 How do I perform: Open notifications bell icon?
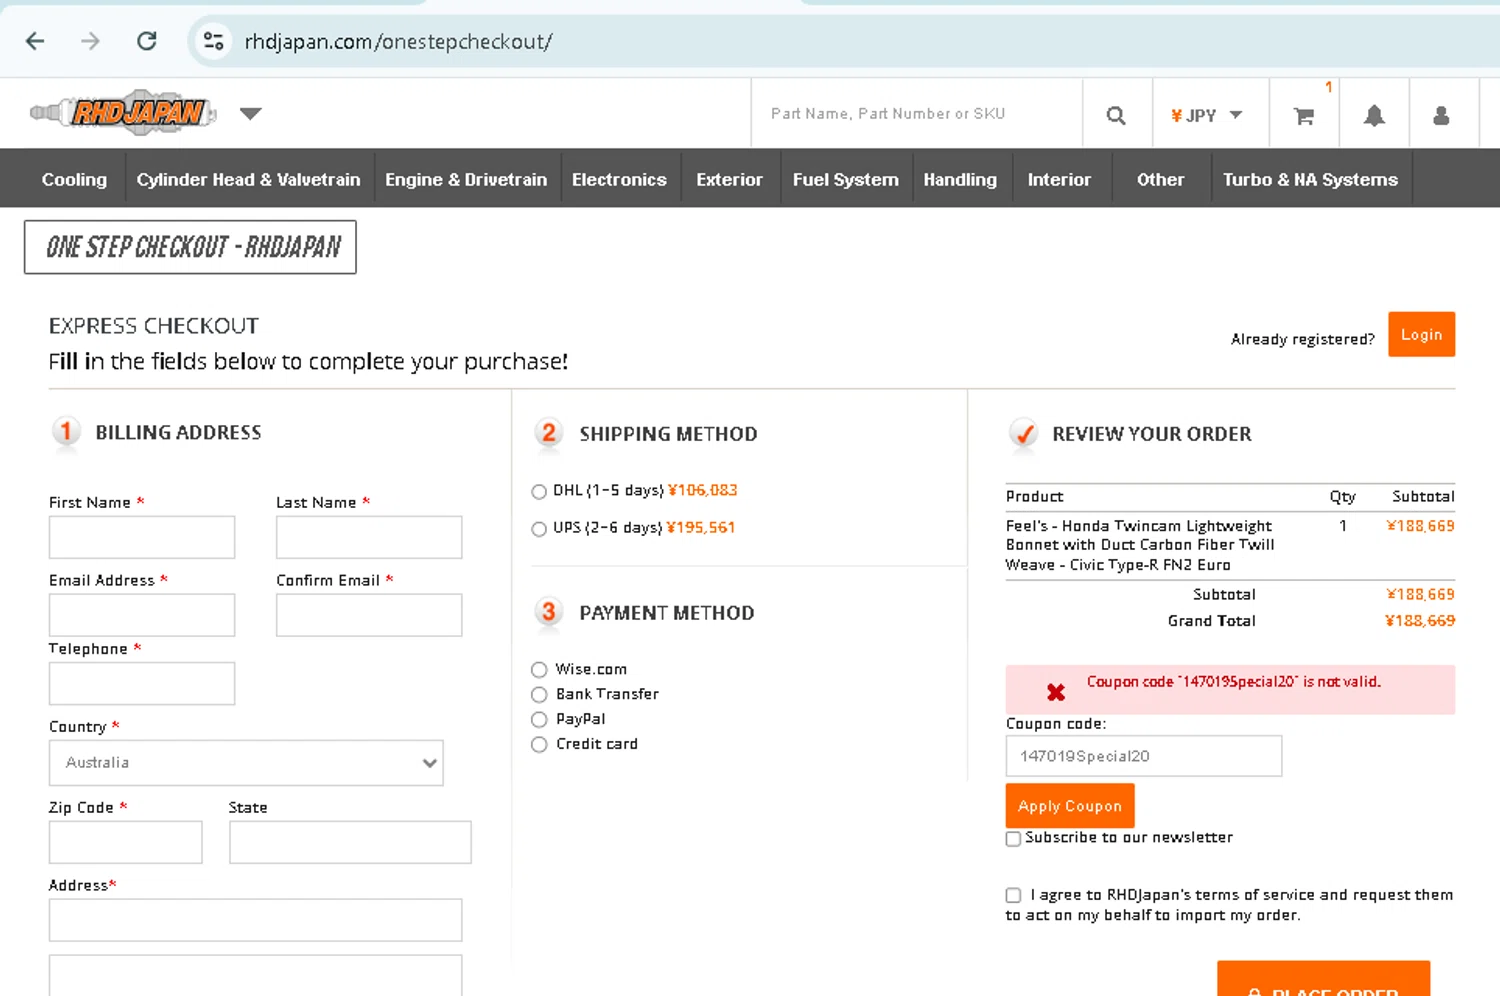[1374, 116]
